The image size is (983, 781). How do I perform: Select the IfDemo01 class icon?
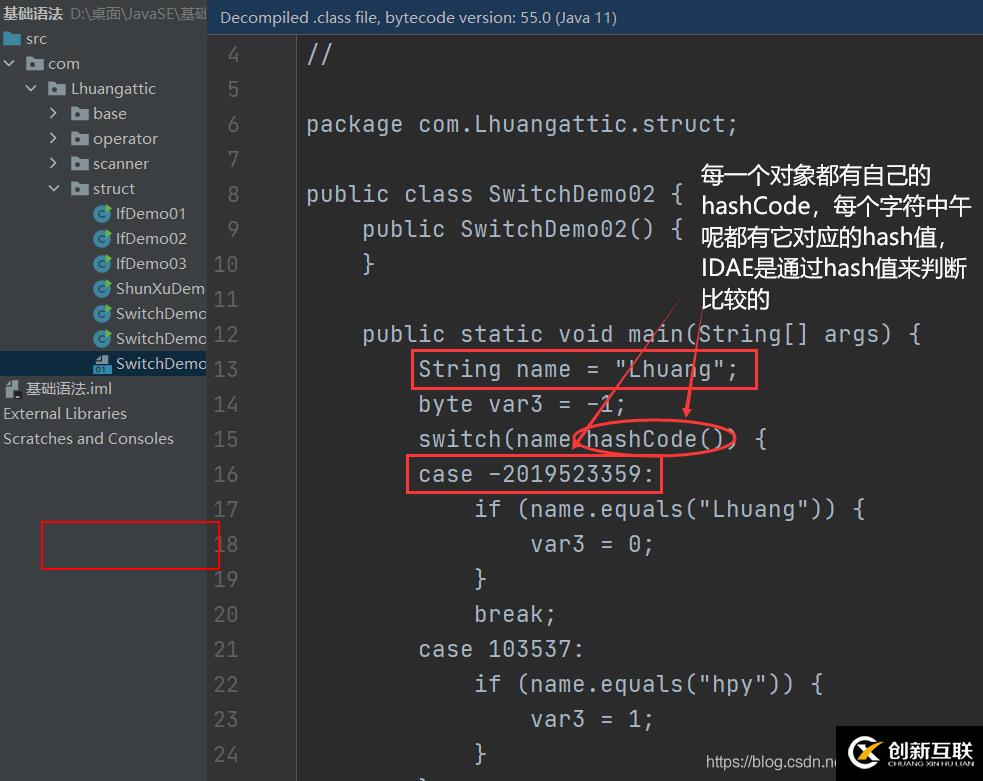(103, 213)
